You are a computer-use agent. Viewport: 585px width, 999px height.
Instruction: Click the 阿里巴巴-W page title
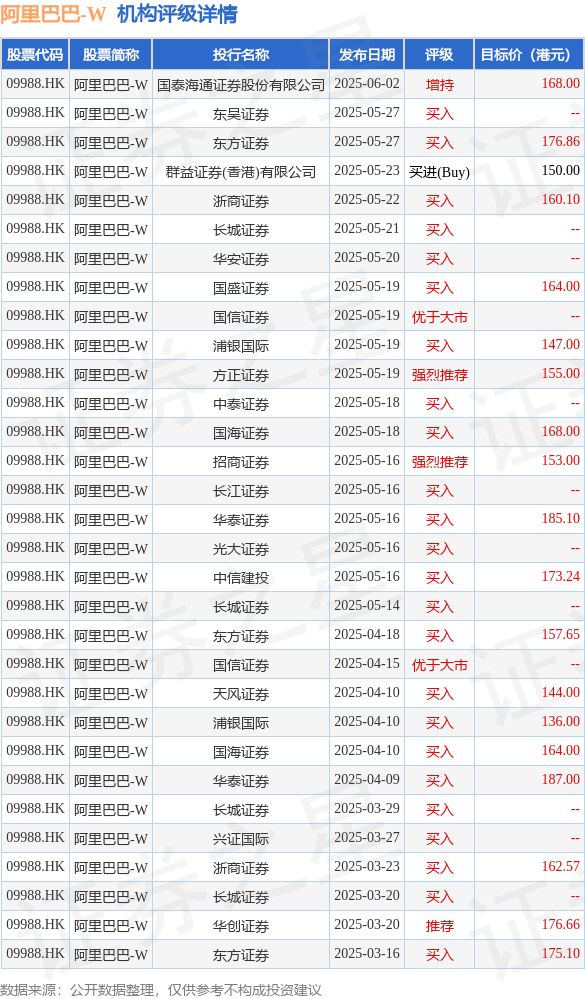tap(54, 14)
